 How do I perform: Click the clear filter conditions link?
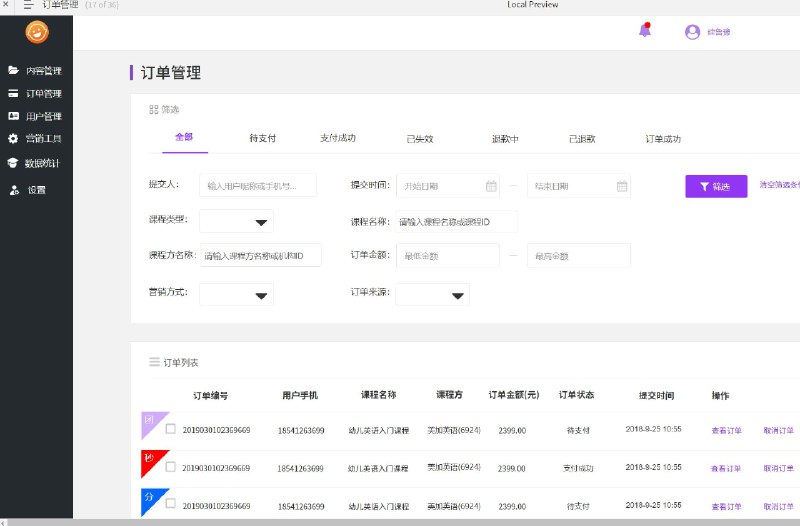pos(780,185)
